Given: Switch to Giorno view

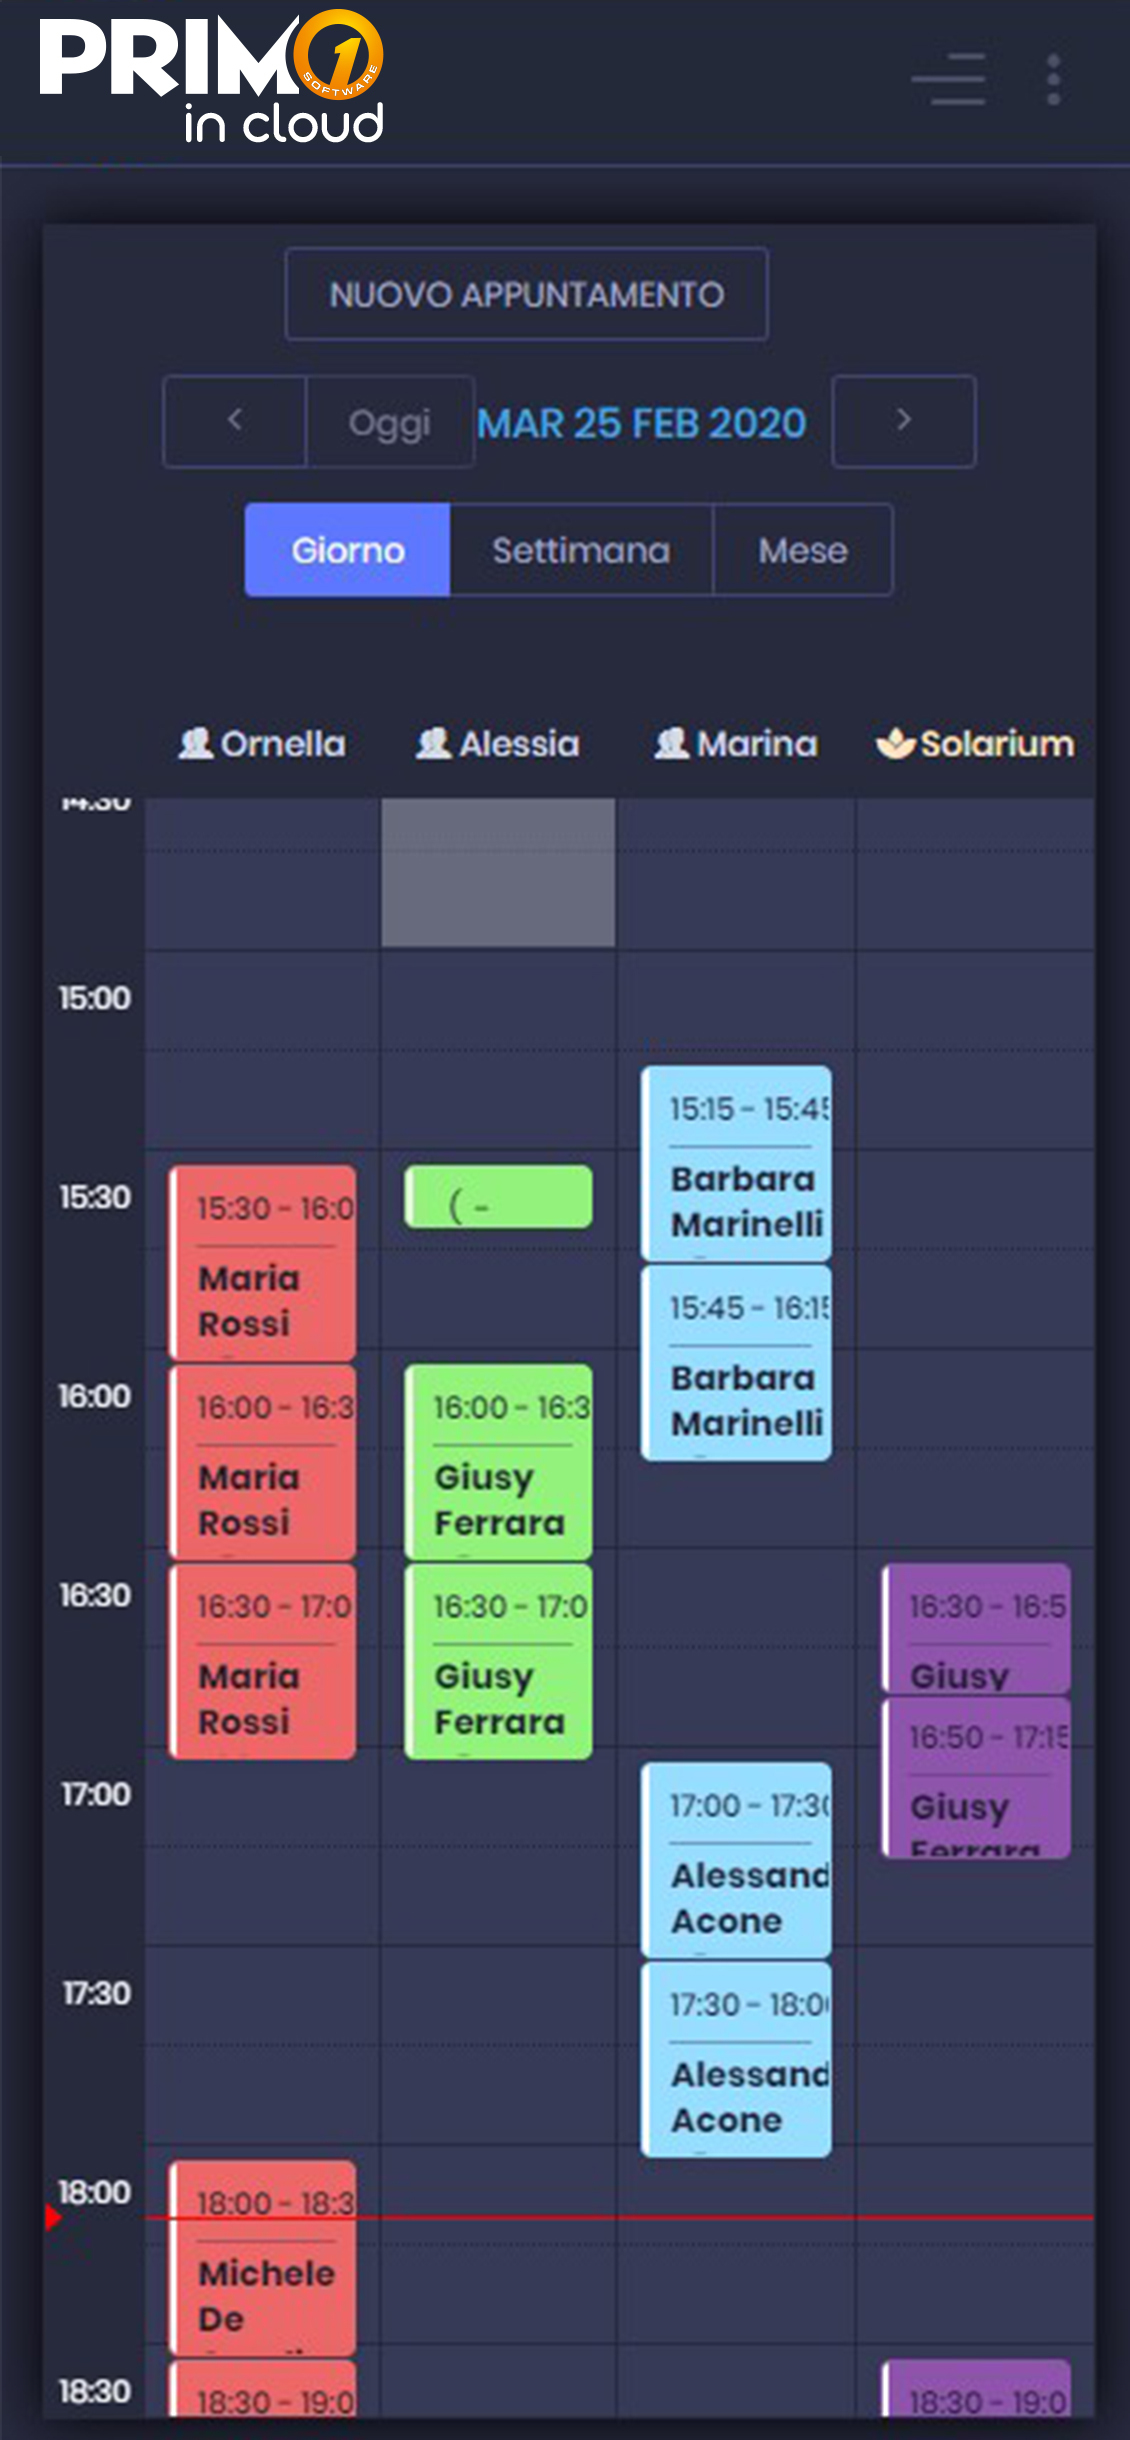Looking at the screenshot, I should tap(348, 550).
